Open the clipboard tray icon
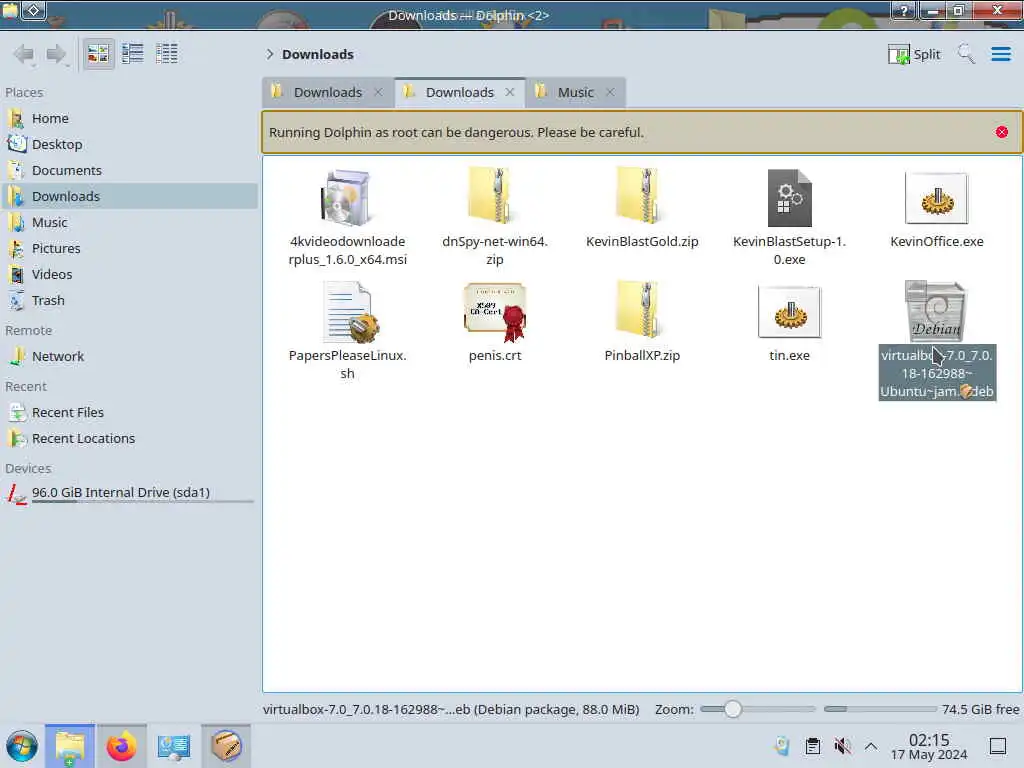This screenshot has width=1024, height=768. tap(812, 746)
